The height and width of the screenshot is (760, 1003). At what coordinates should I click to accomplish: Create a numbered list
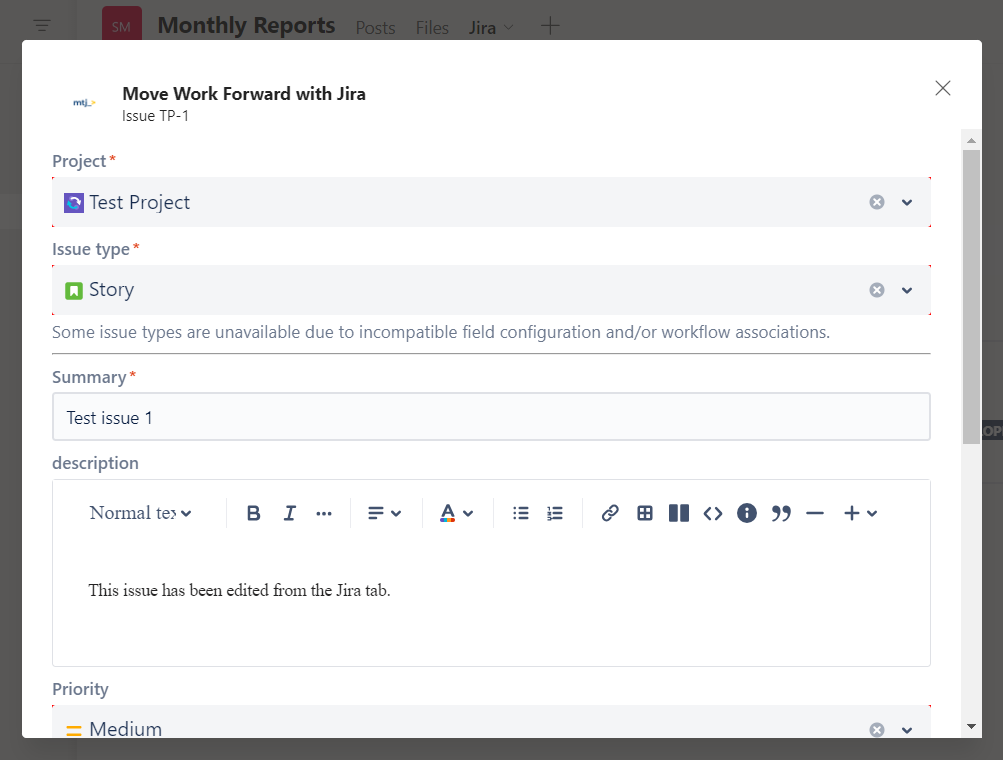(555, 513)
